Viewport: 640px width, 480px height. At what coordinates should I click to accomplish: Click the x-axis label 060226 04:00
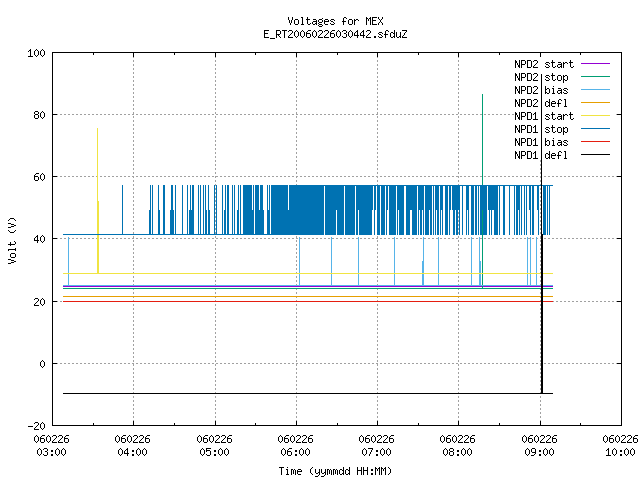click(x=132, y=446)
